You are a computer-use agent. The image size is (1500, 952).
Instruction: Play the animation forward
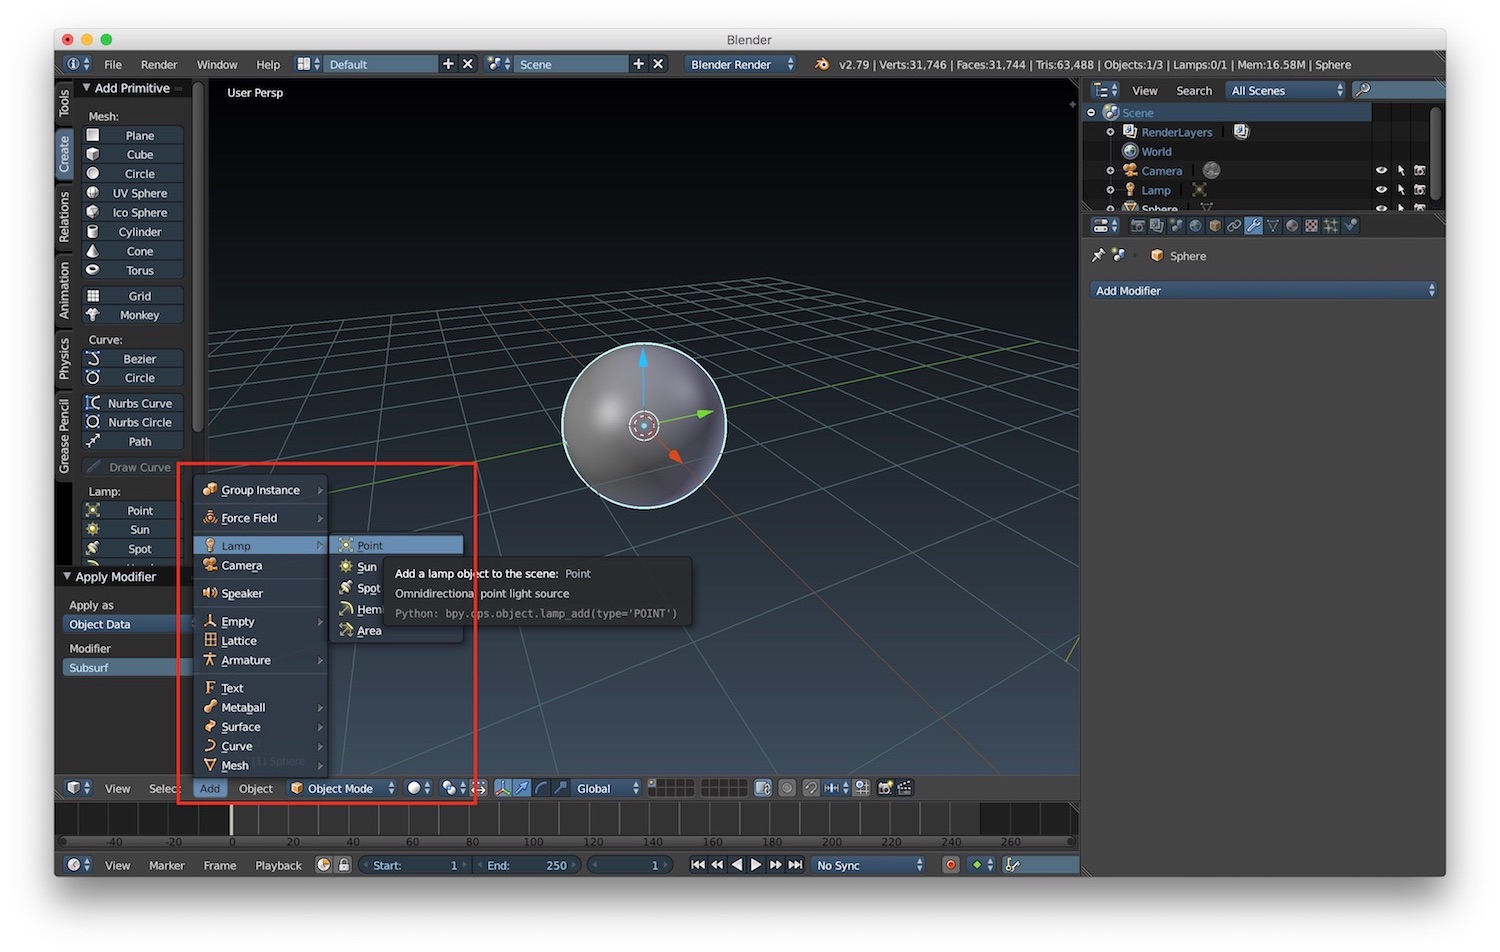click(x=756, y=865)
